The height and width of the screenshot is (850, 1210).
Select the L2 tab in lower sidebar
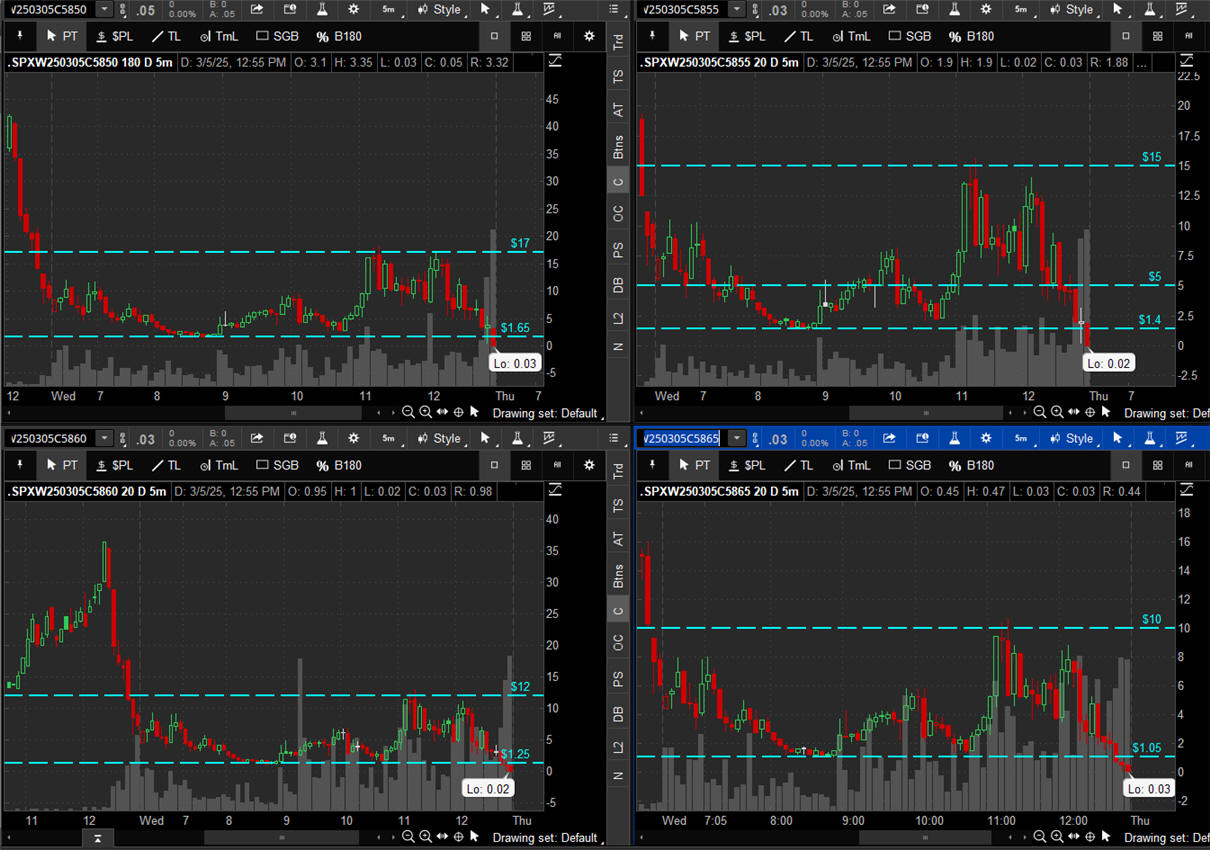pyautogui.click(x=618, y=747)
